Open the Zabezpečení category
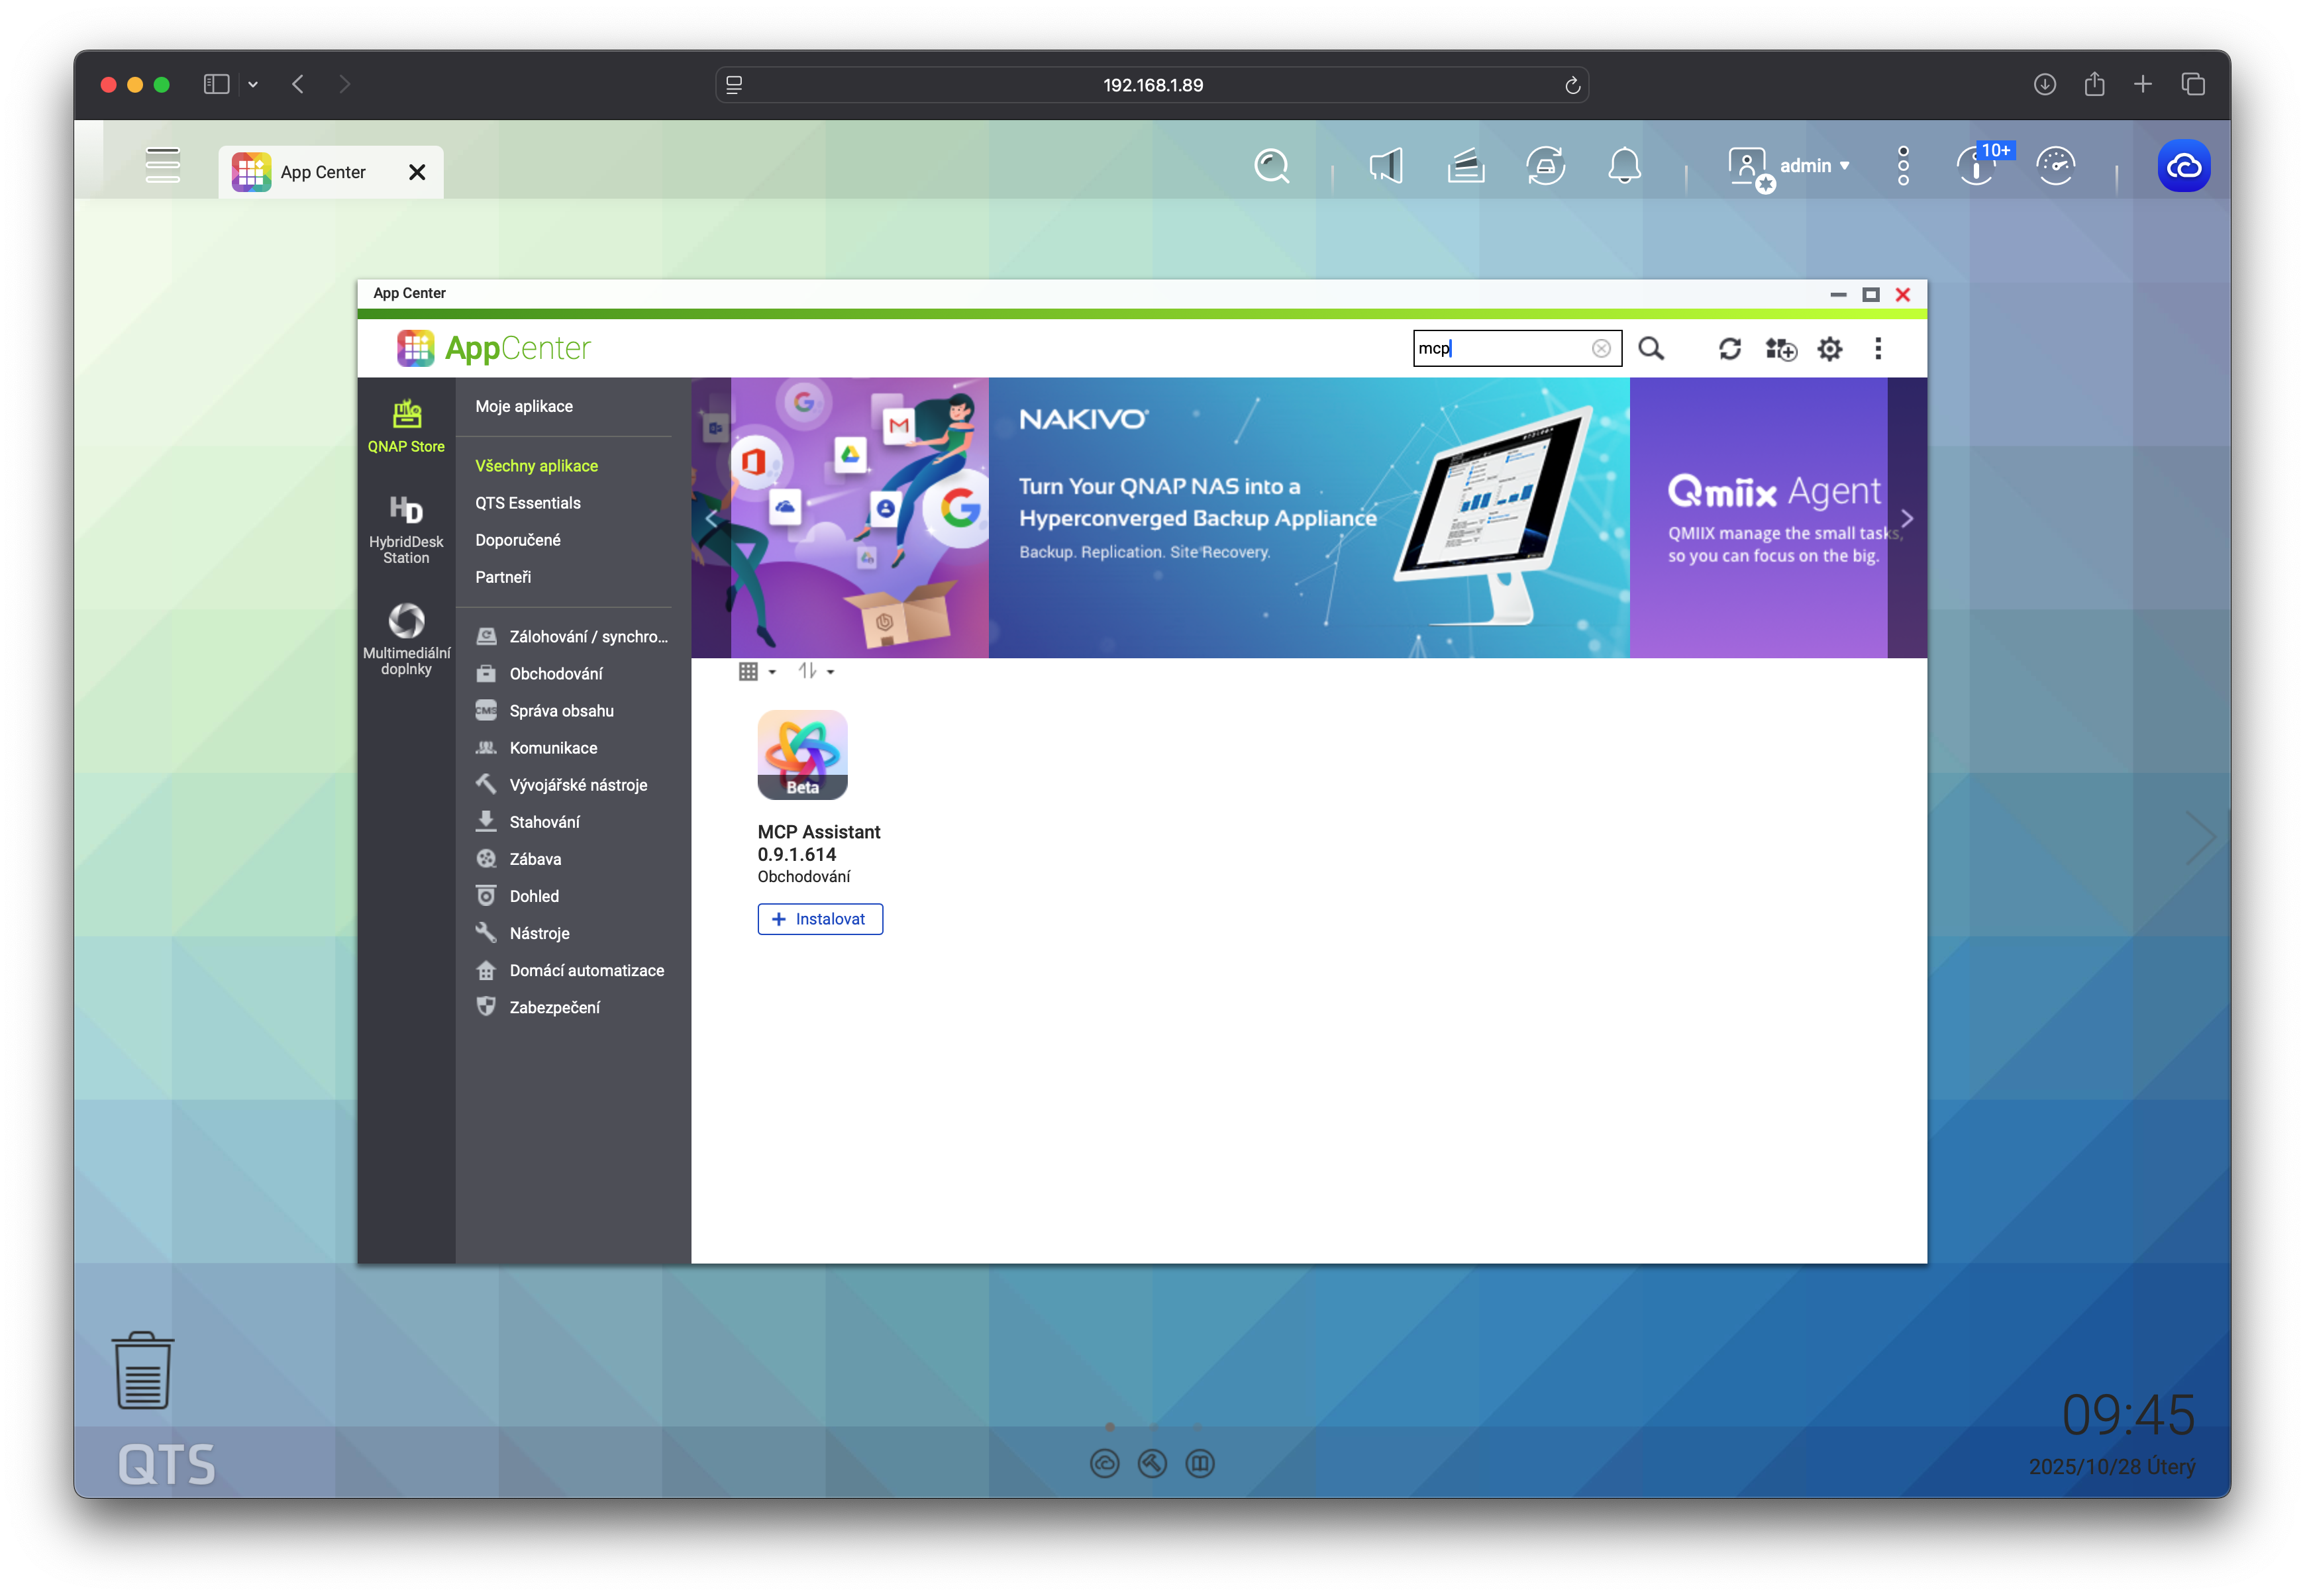2305x1596 pixels. [554, 1007]
